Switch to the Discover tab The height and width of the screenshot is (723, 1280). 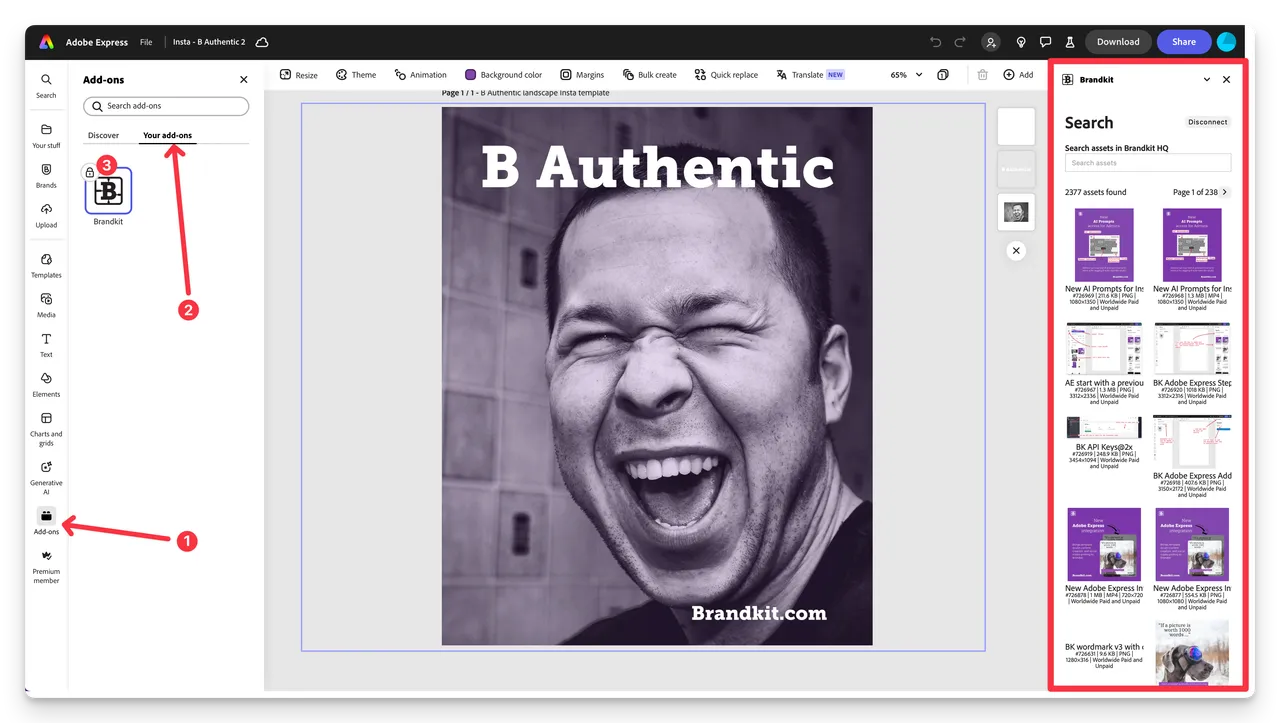(103, 135)
